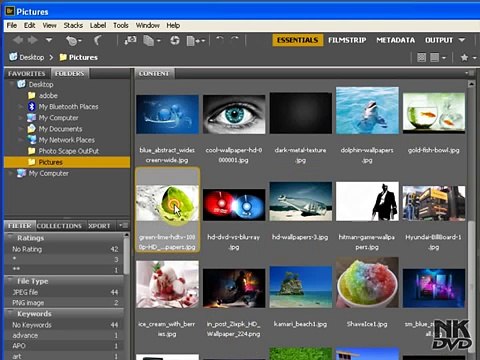Click the Content panel scroll up arrow
Screen dimensions: 480x360
(471, 84)
